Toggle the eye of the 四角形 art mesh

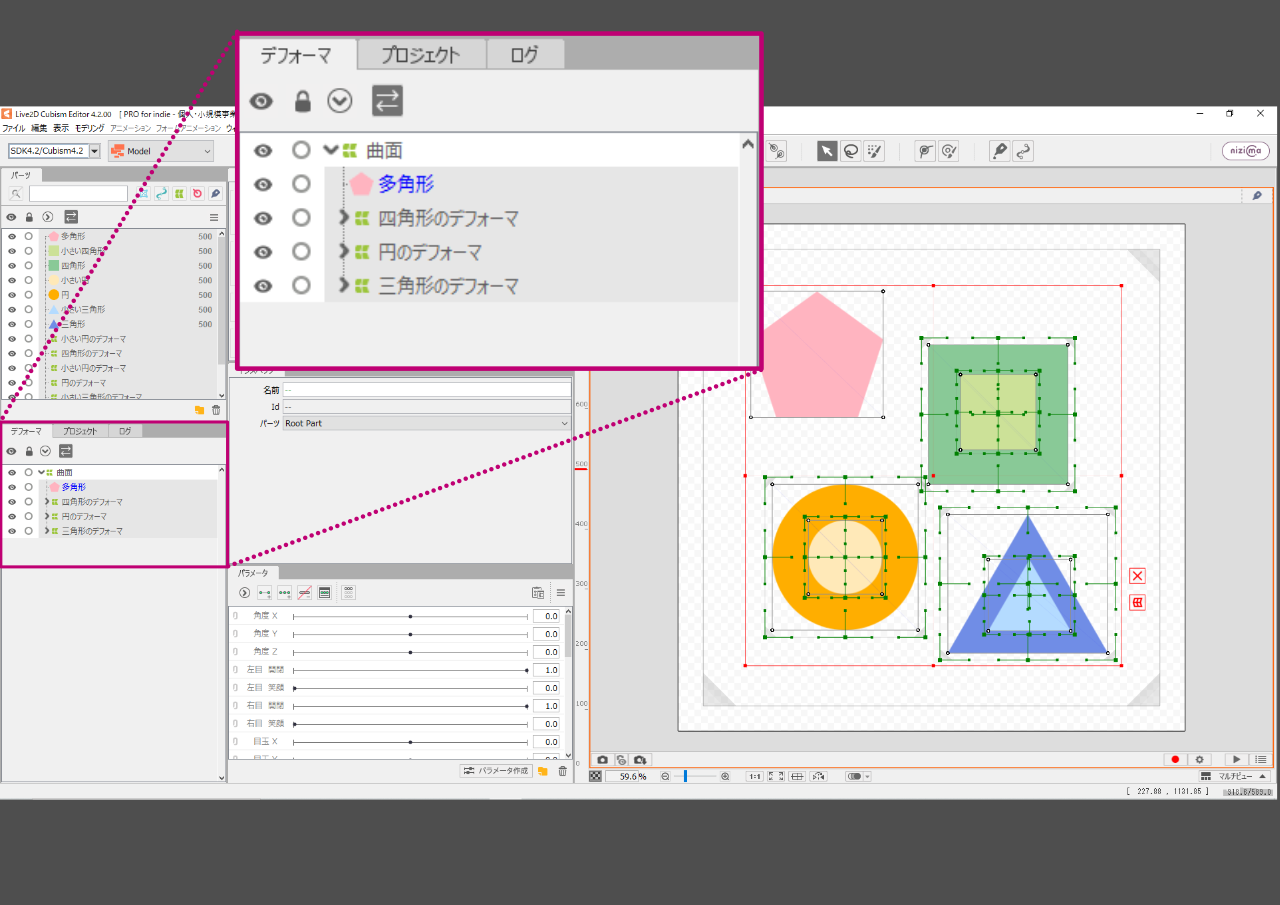[11, 266]
